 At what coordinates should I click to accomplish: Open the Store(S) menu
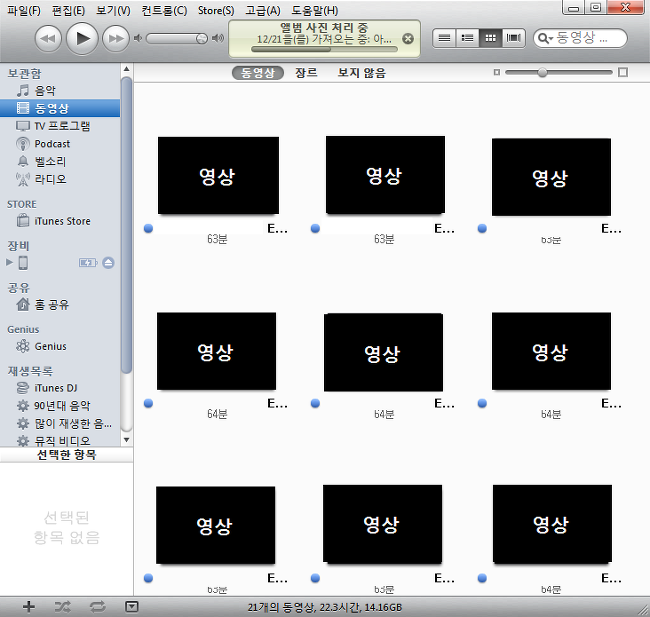(x=216, y=10)
